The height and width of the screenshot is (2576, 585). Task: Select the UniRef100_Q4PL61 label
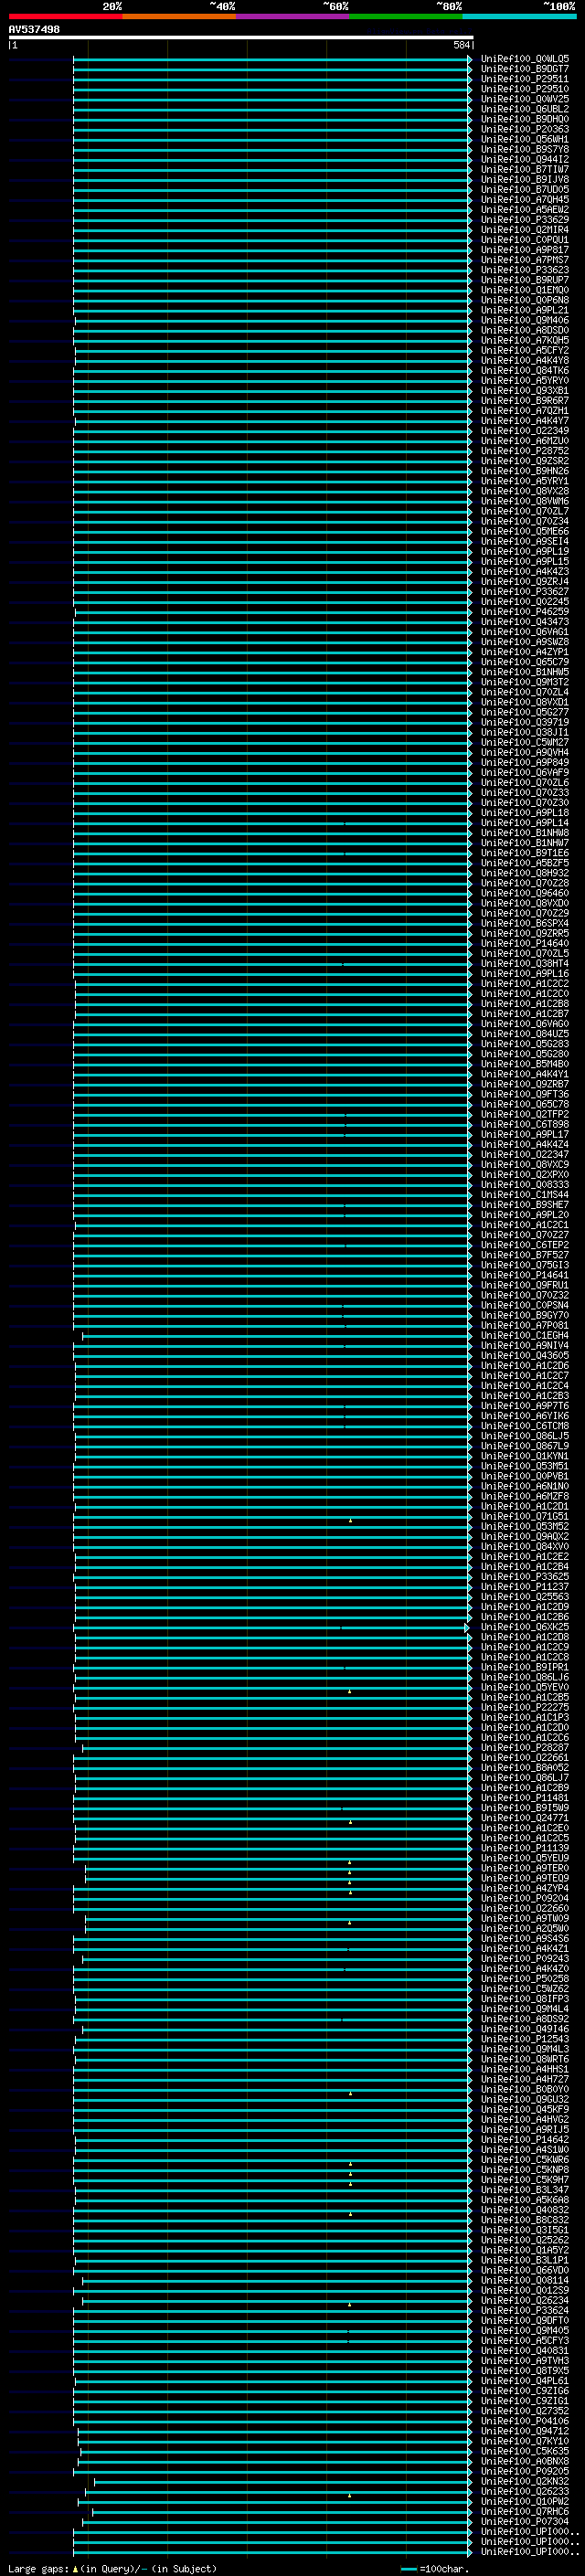click(525, 2380)
